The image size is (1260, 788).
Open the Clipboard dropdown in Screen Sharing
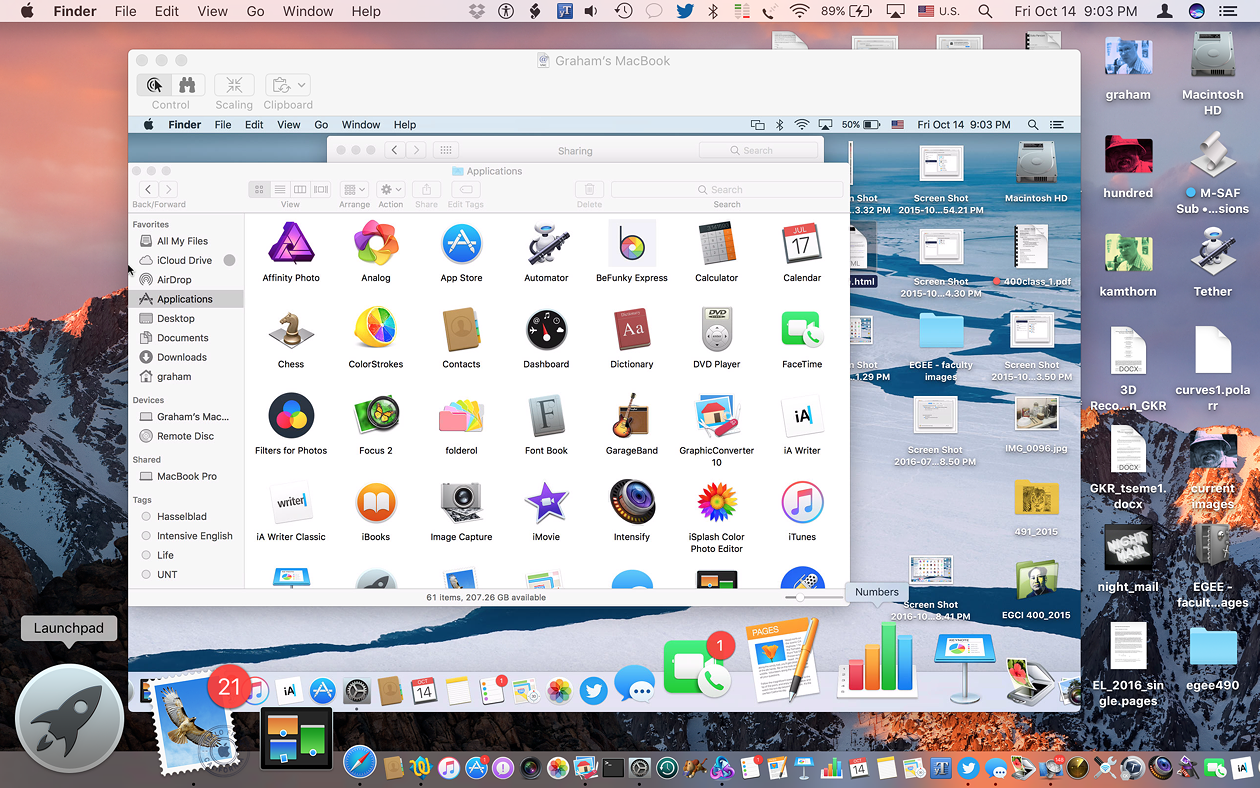tap(288, 86)
